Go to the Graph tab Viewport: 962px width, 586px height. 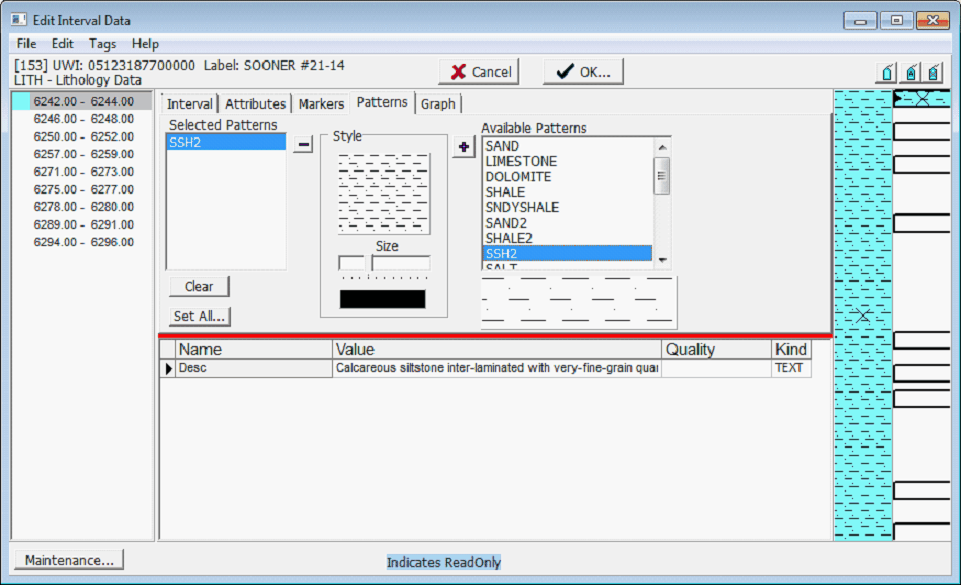(x=438, y=104)
